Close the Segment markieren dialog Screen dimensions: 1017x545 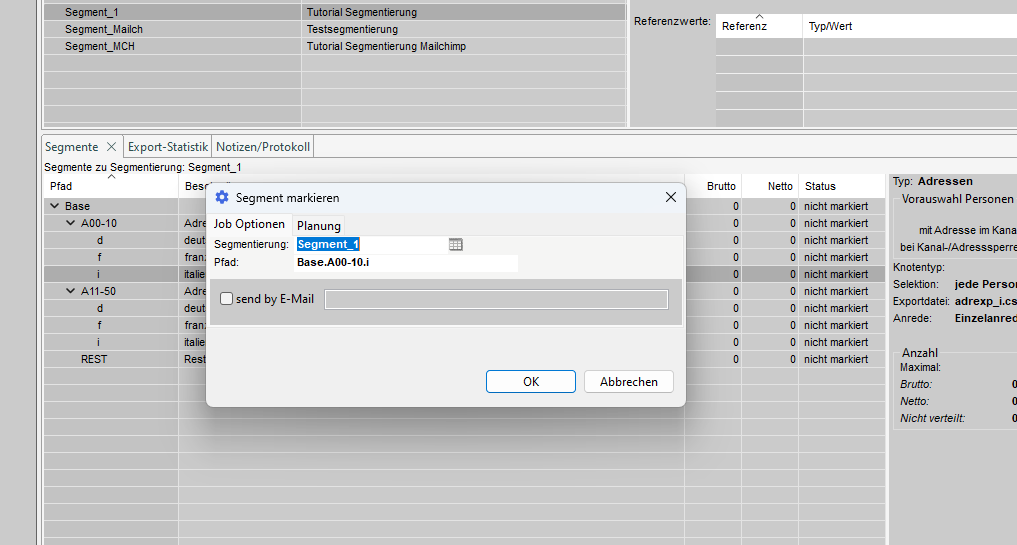pyautogui.click(x=671, y=198)
